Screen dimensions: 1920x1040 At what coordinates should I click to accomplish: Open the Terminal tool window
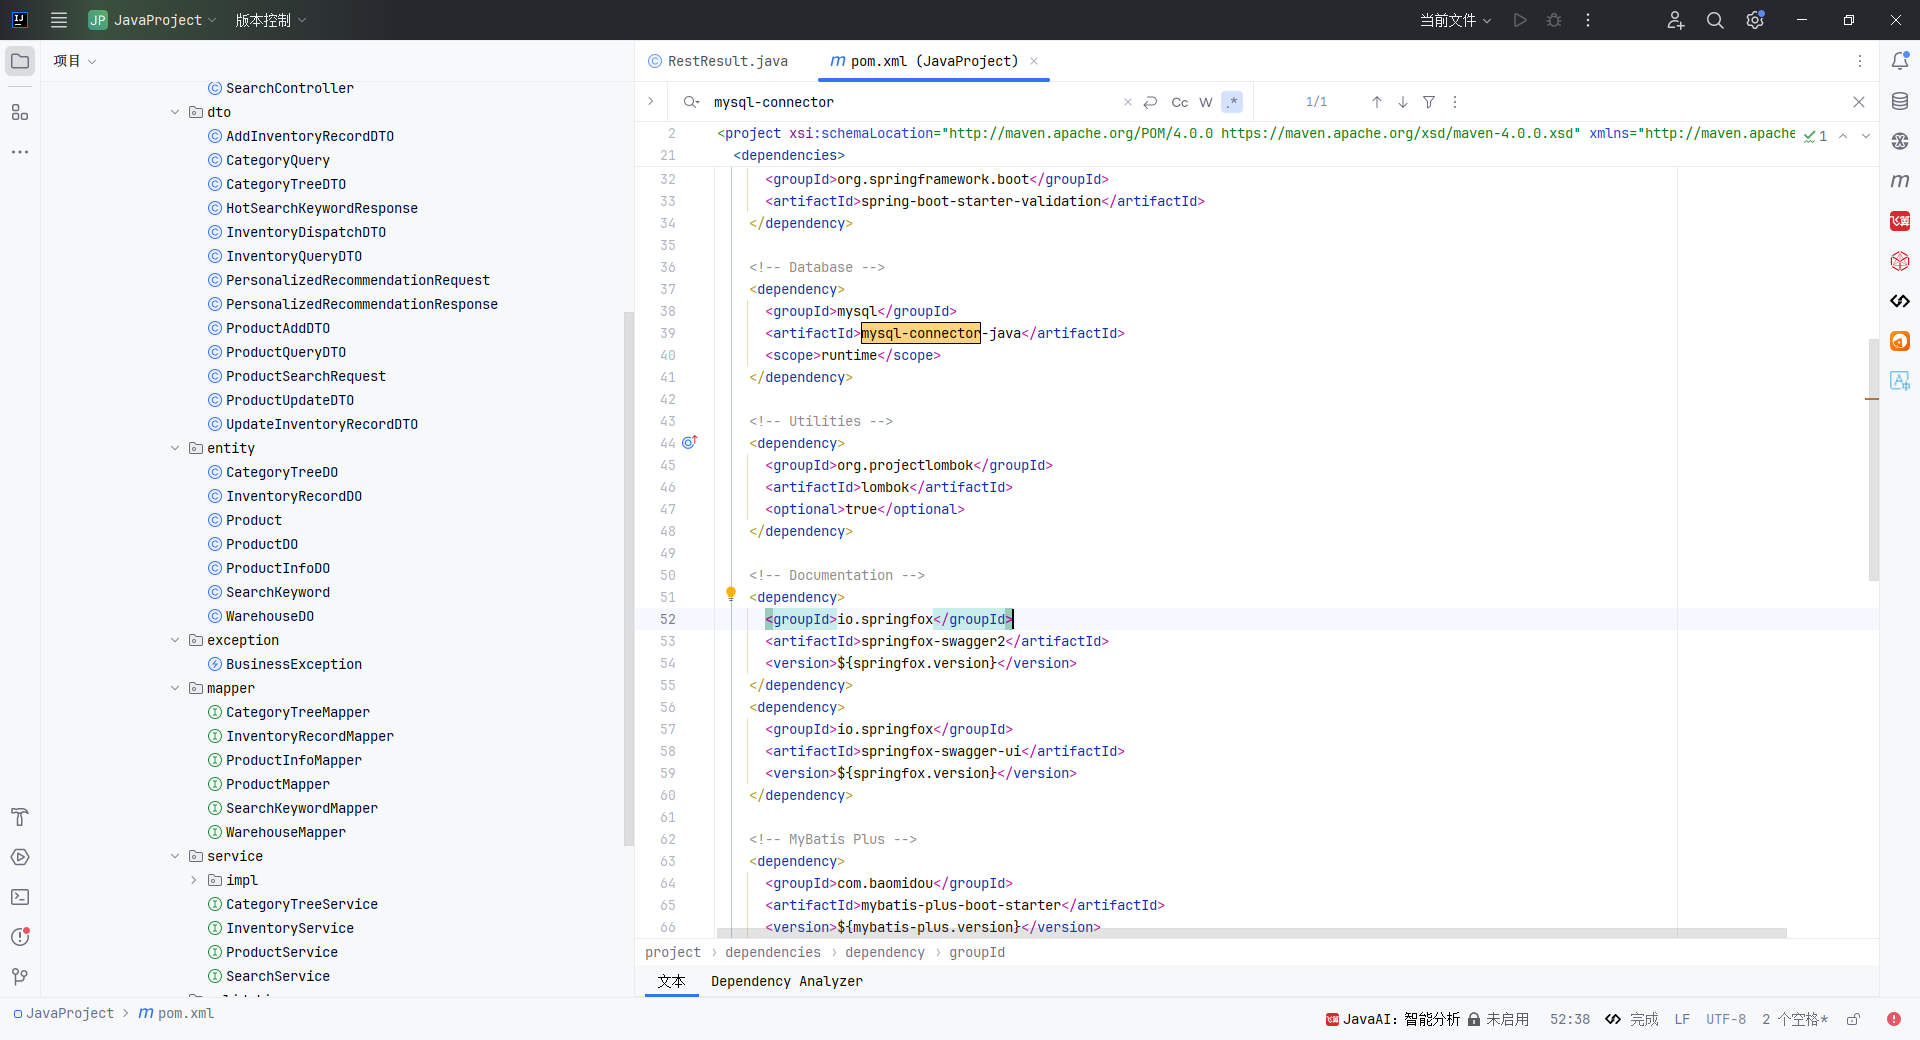coord(20,897)
